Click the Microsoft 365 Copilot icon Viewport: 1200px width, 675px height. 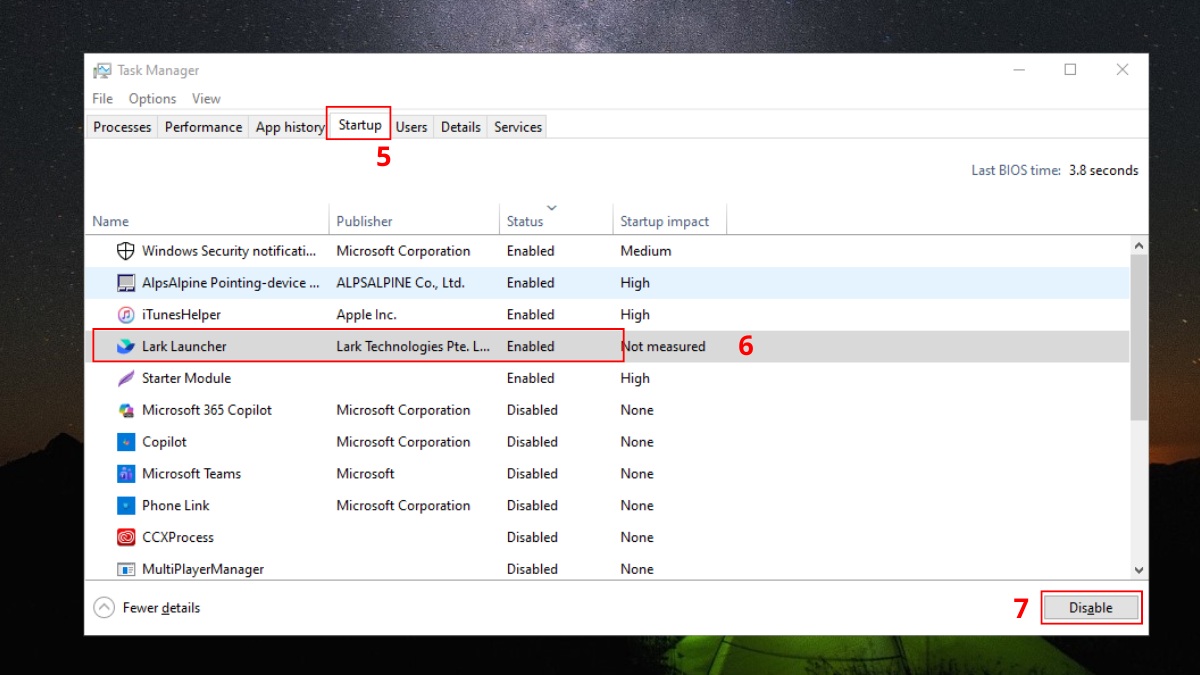pyautogui.click(x=125, y=410)
